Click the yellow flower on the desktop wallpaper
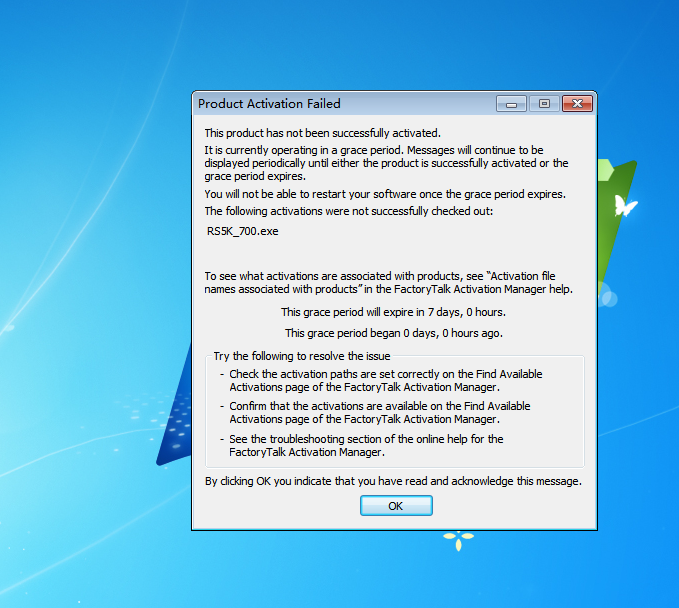The width and height of the screenshot is (679, 608). click(x=458, y=541)
